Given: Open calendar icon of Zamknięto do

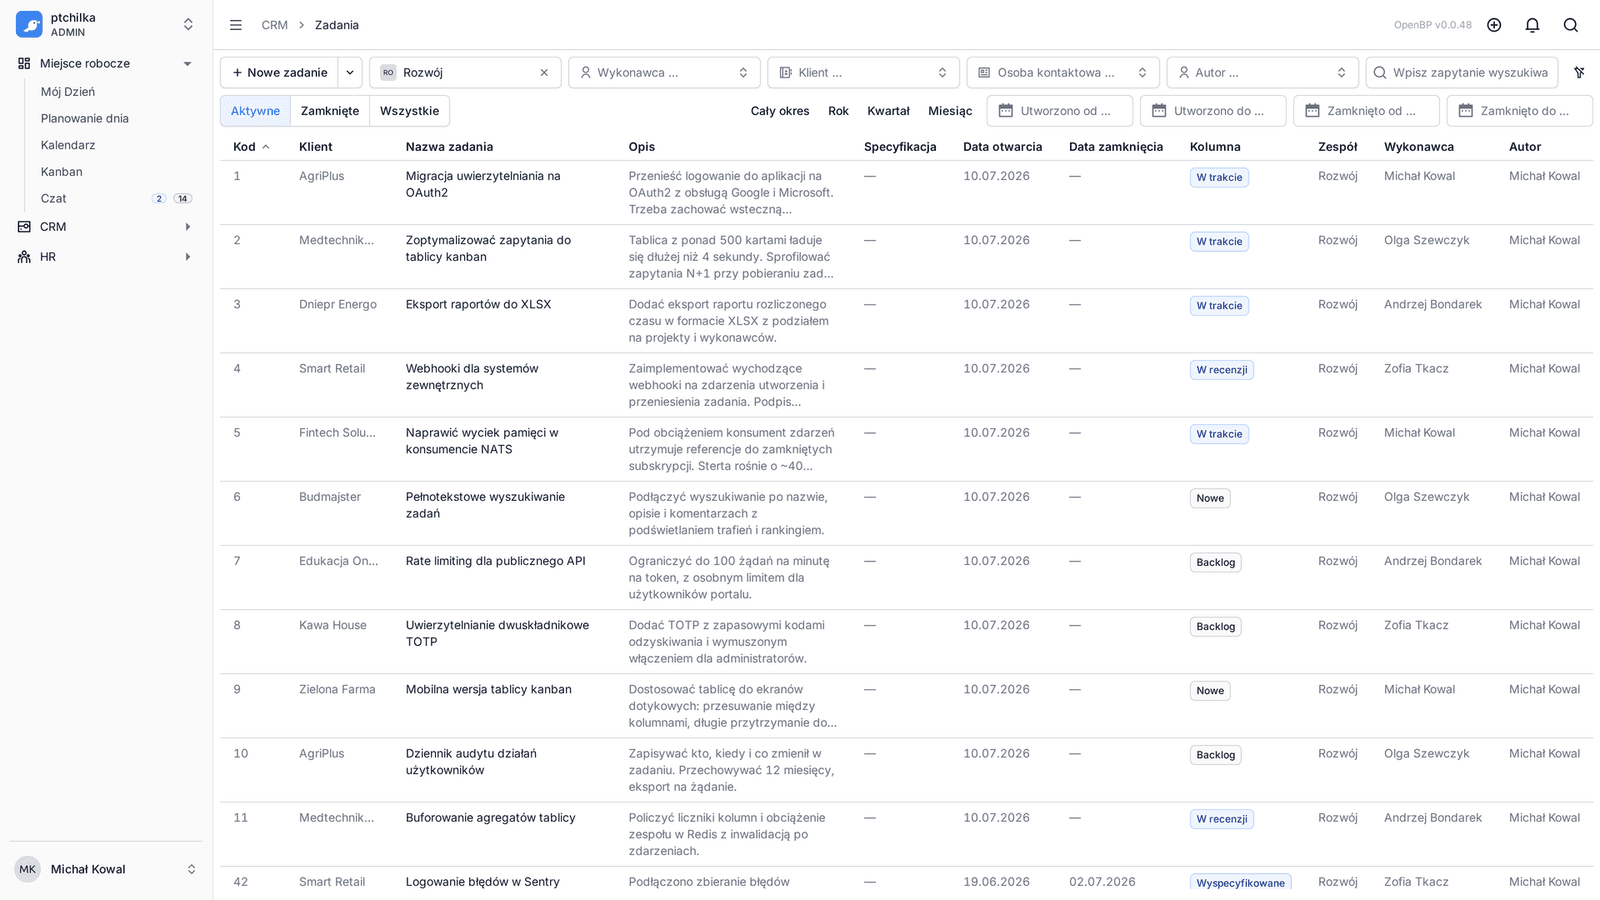Looking at the screenshot, I should pos(1465,111).
